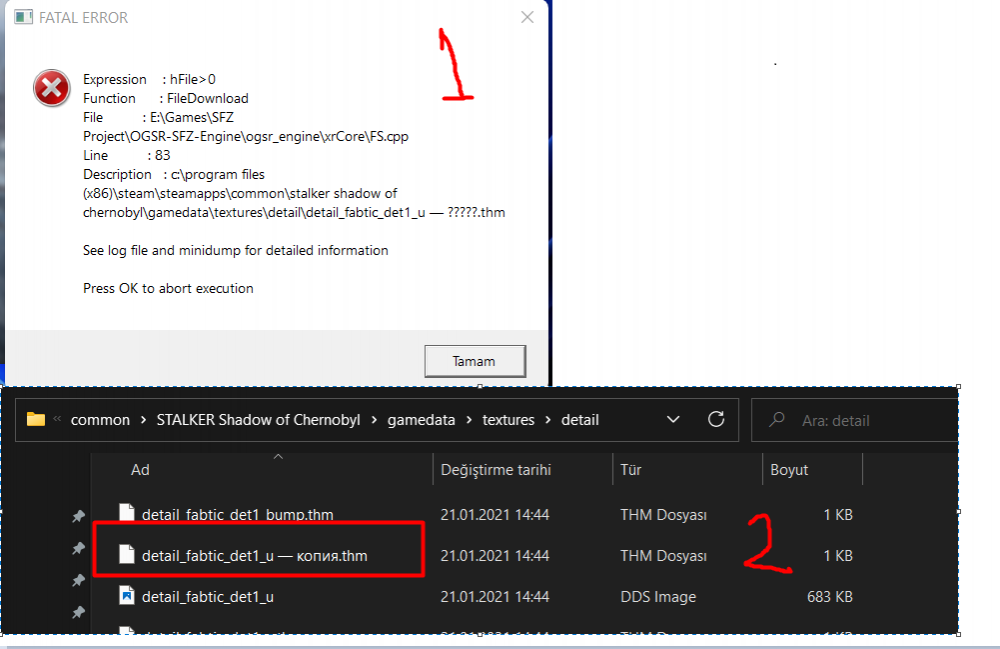Image resolution: width=1000 pixels, height=649 pixels.
Task: Expand chevron after STALKER Shadow of Chernobyl
Action: [x=374, y=420]
